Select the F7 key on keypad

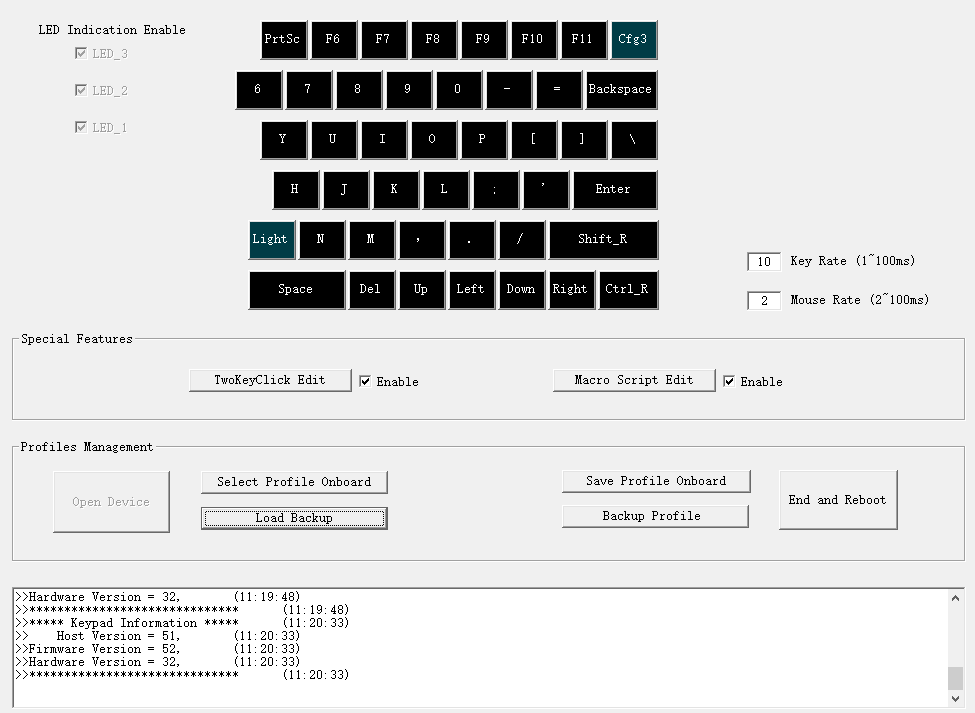coord(384,40)
